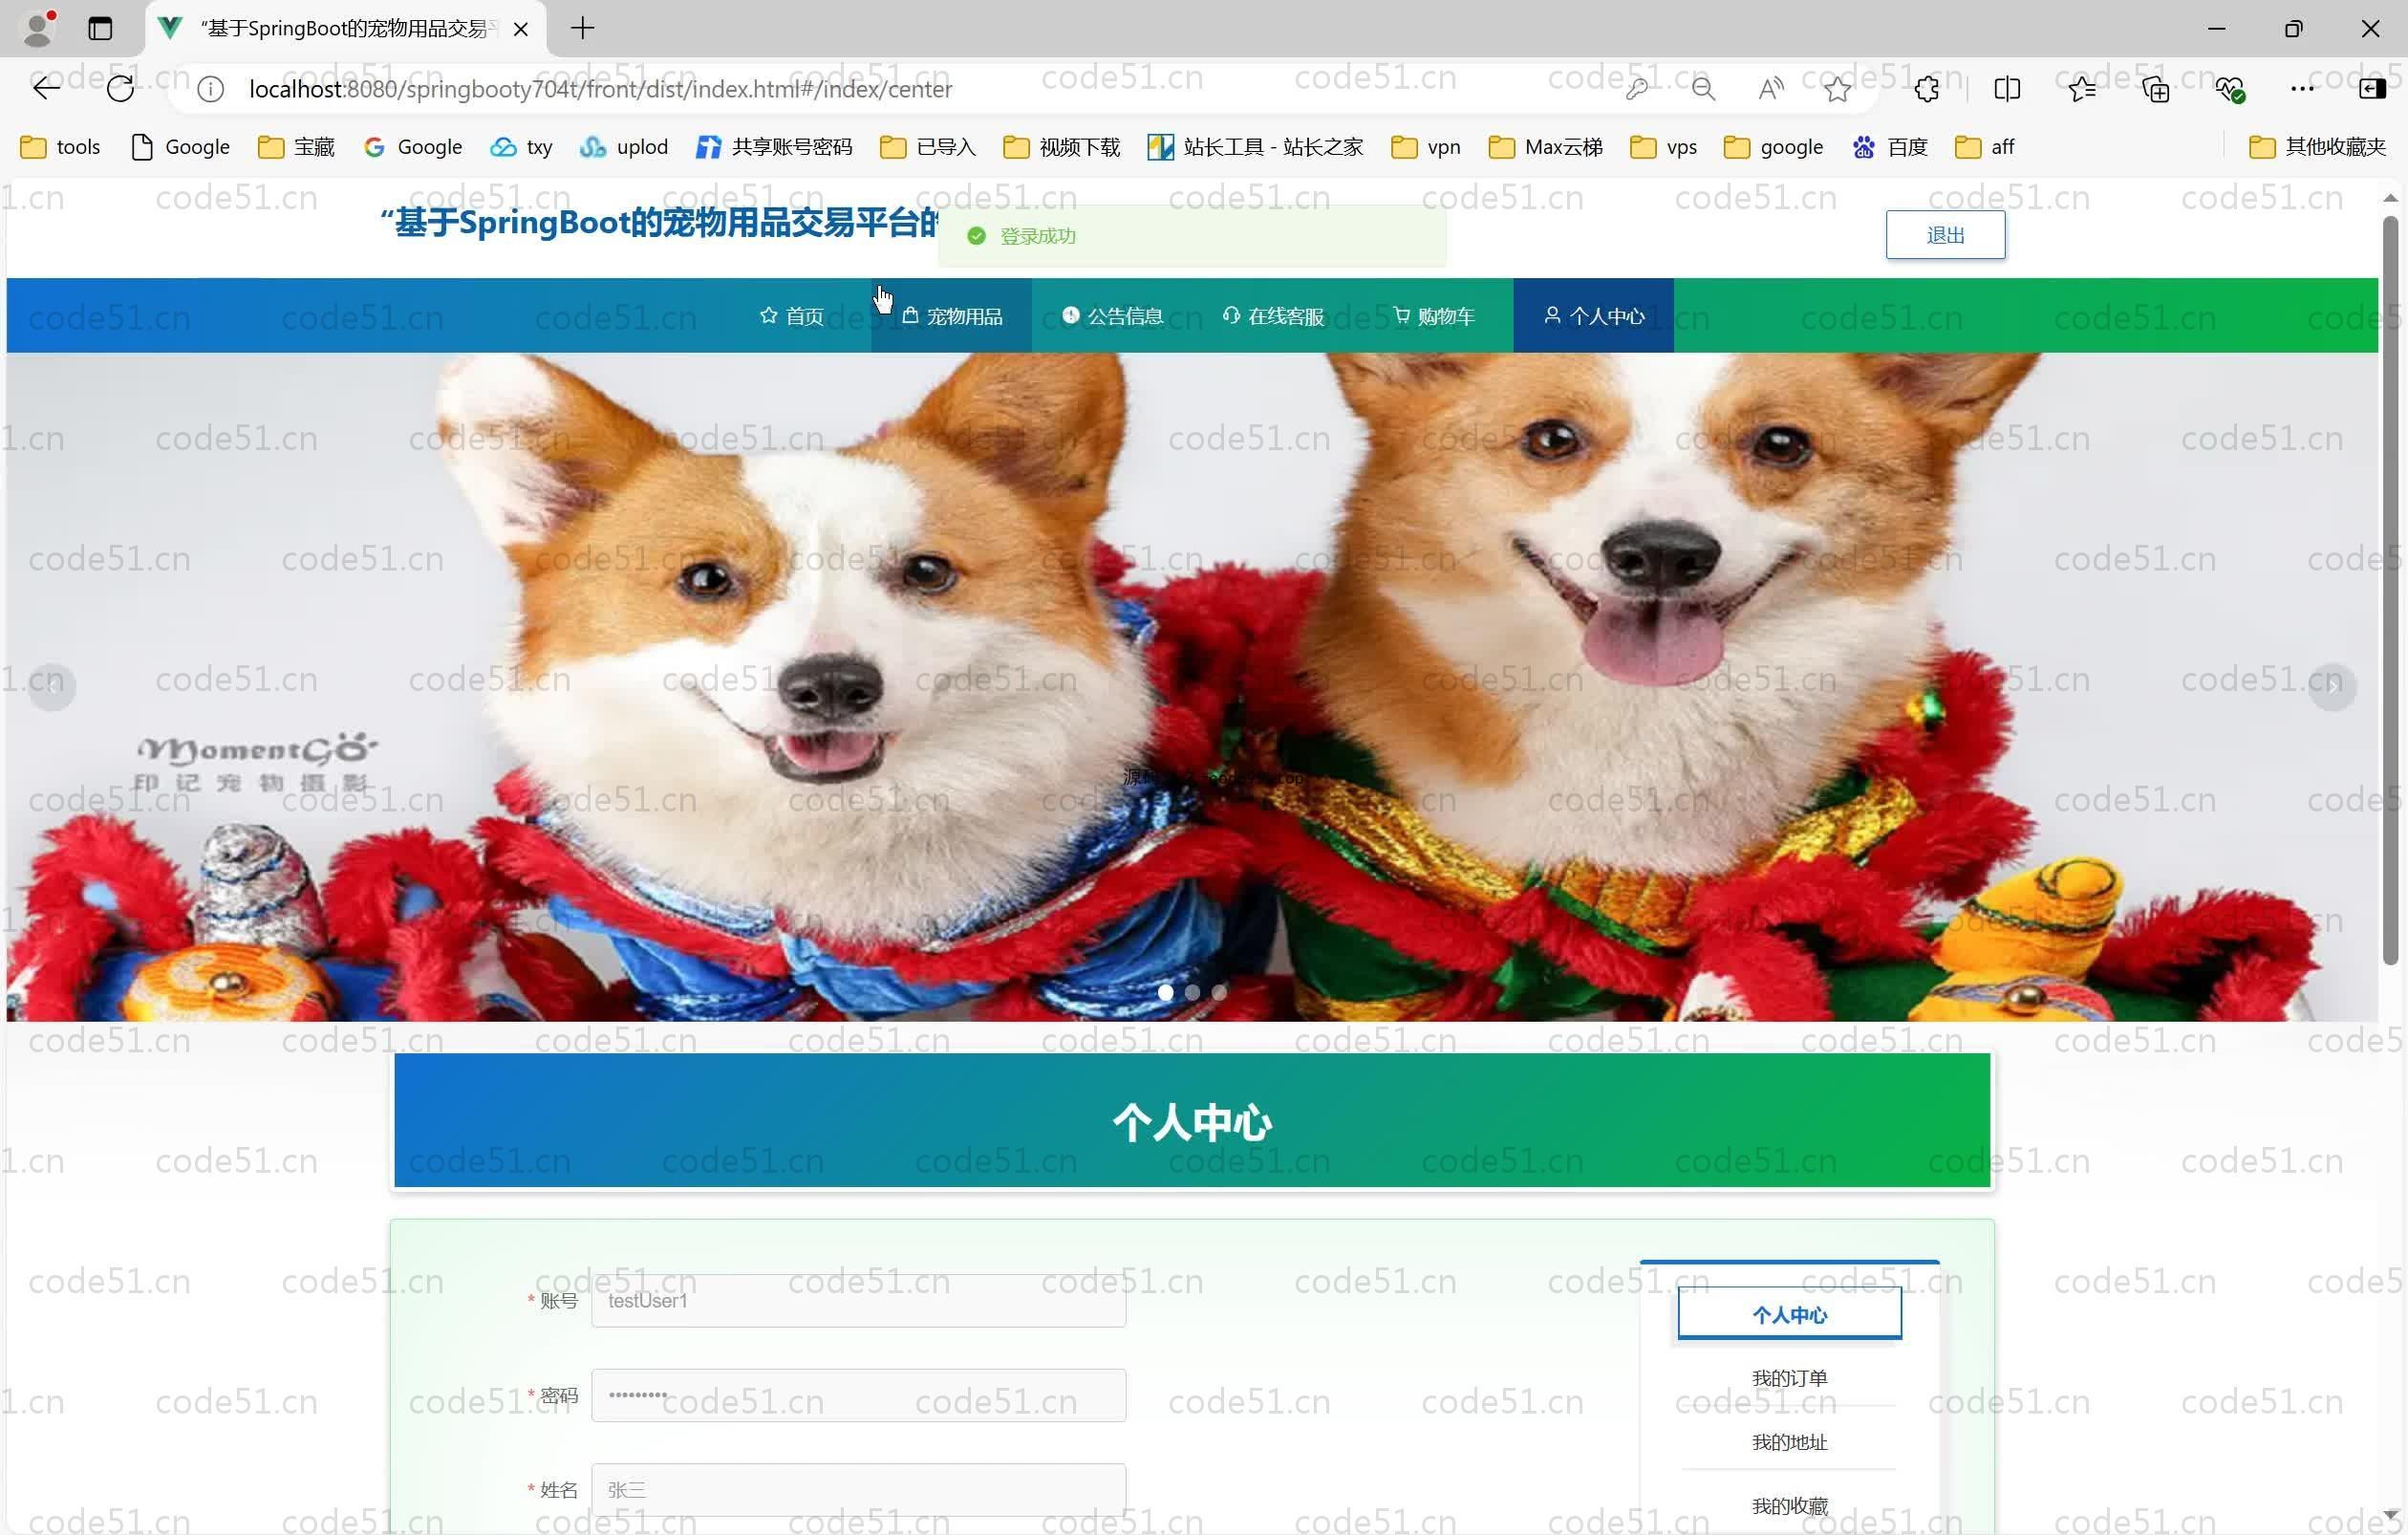
Task: Select third carousel indicator dot
Action: [1219, 993]
